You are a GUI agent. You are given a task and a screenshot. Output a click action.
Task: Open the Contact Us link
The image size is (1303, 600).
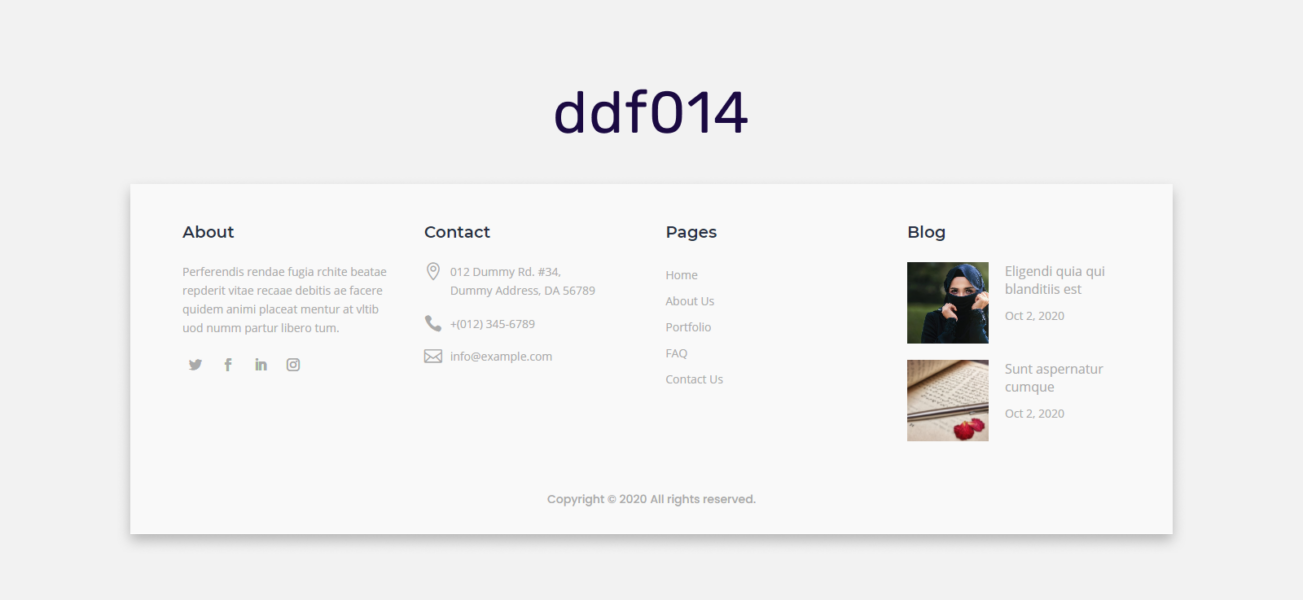click(694, 379)
